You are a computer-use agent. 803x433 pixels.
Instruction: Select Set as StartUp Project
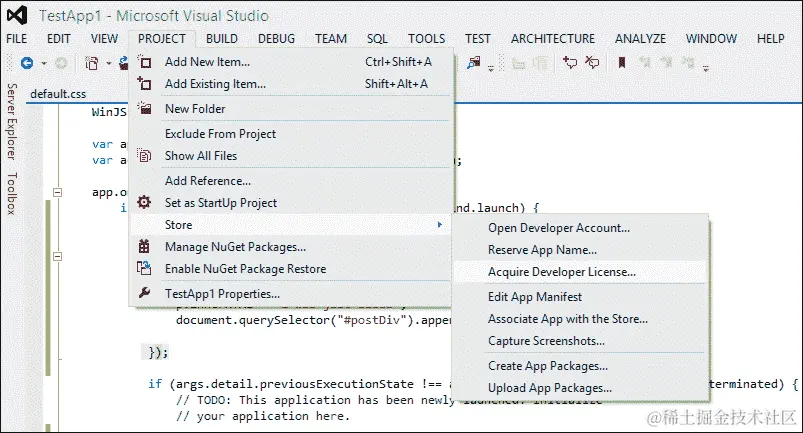(x=290, y=203)
